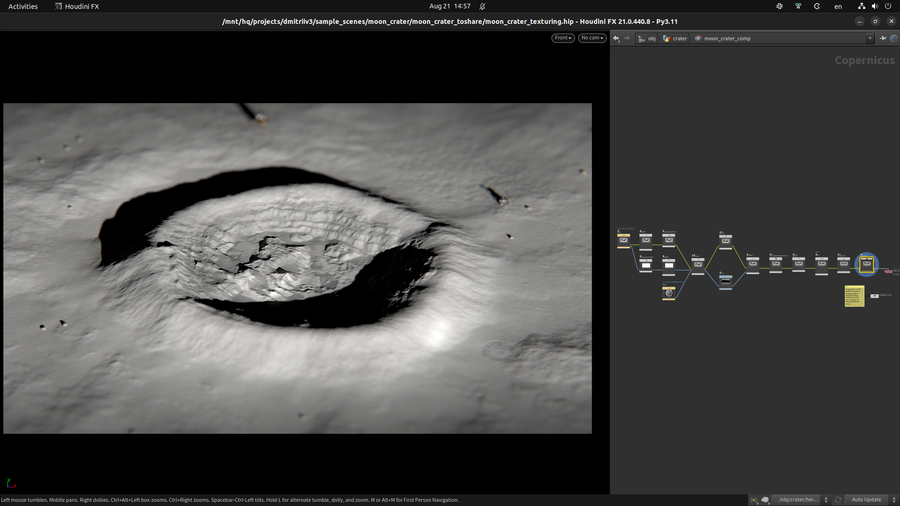The image size is (900, 506).
Task: Open the No cam camera dropdown
Action: [x=592, y=38]
